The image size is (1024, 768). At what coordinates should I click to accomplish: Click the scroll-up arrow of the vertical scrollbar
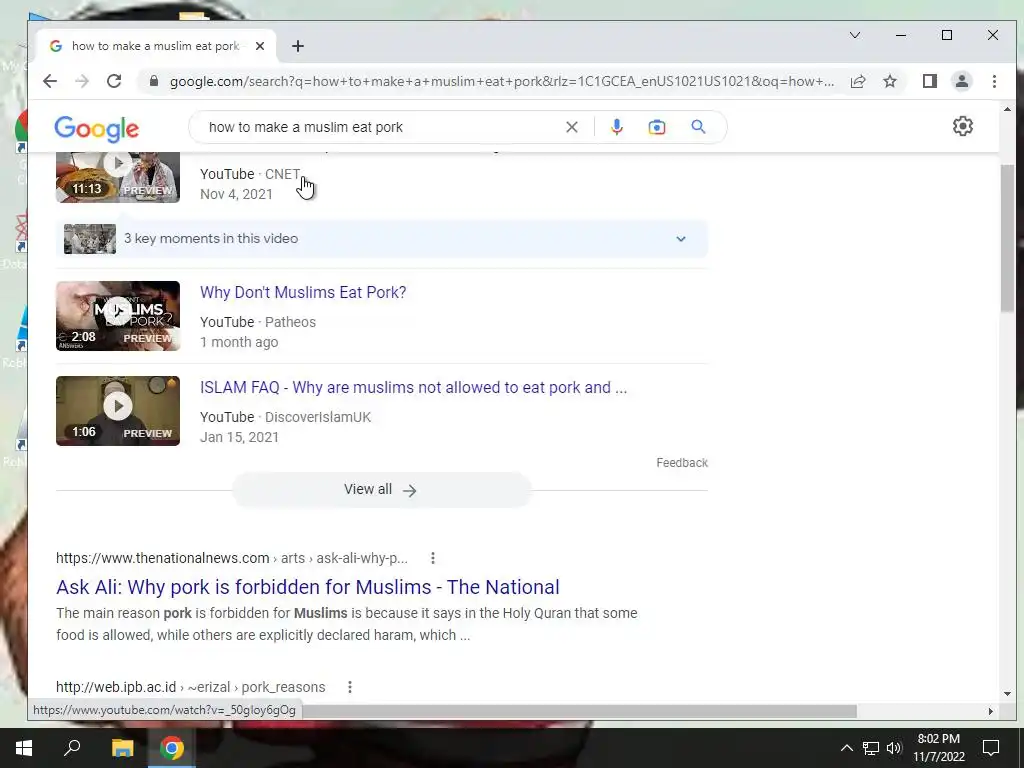[x=1006, y=110]
